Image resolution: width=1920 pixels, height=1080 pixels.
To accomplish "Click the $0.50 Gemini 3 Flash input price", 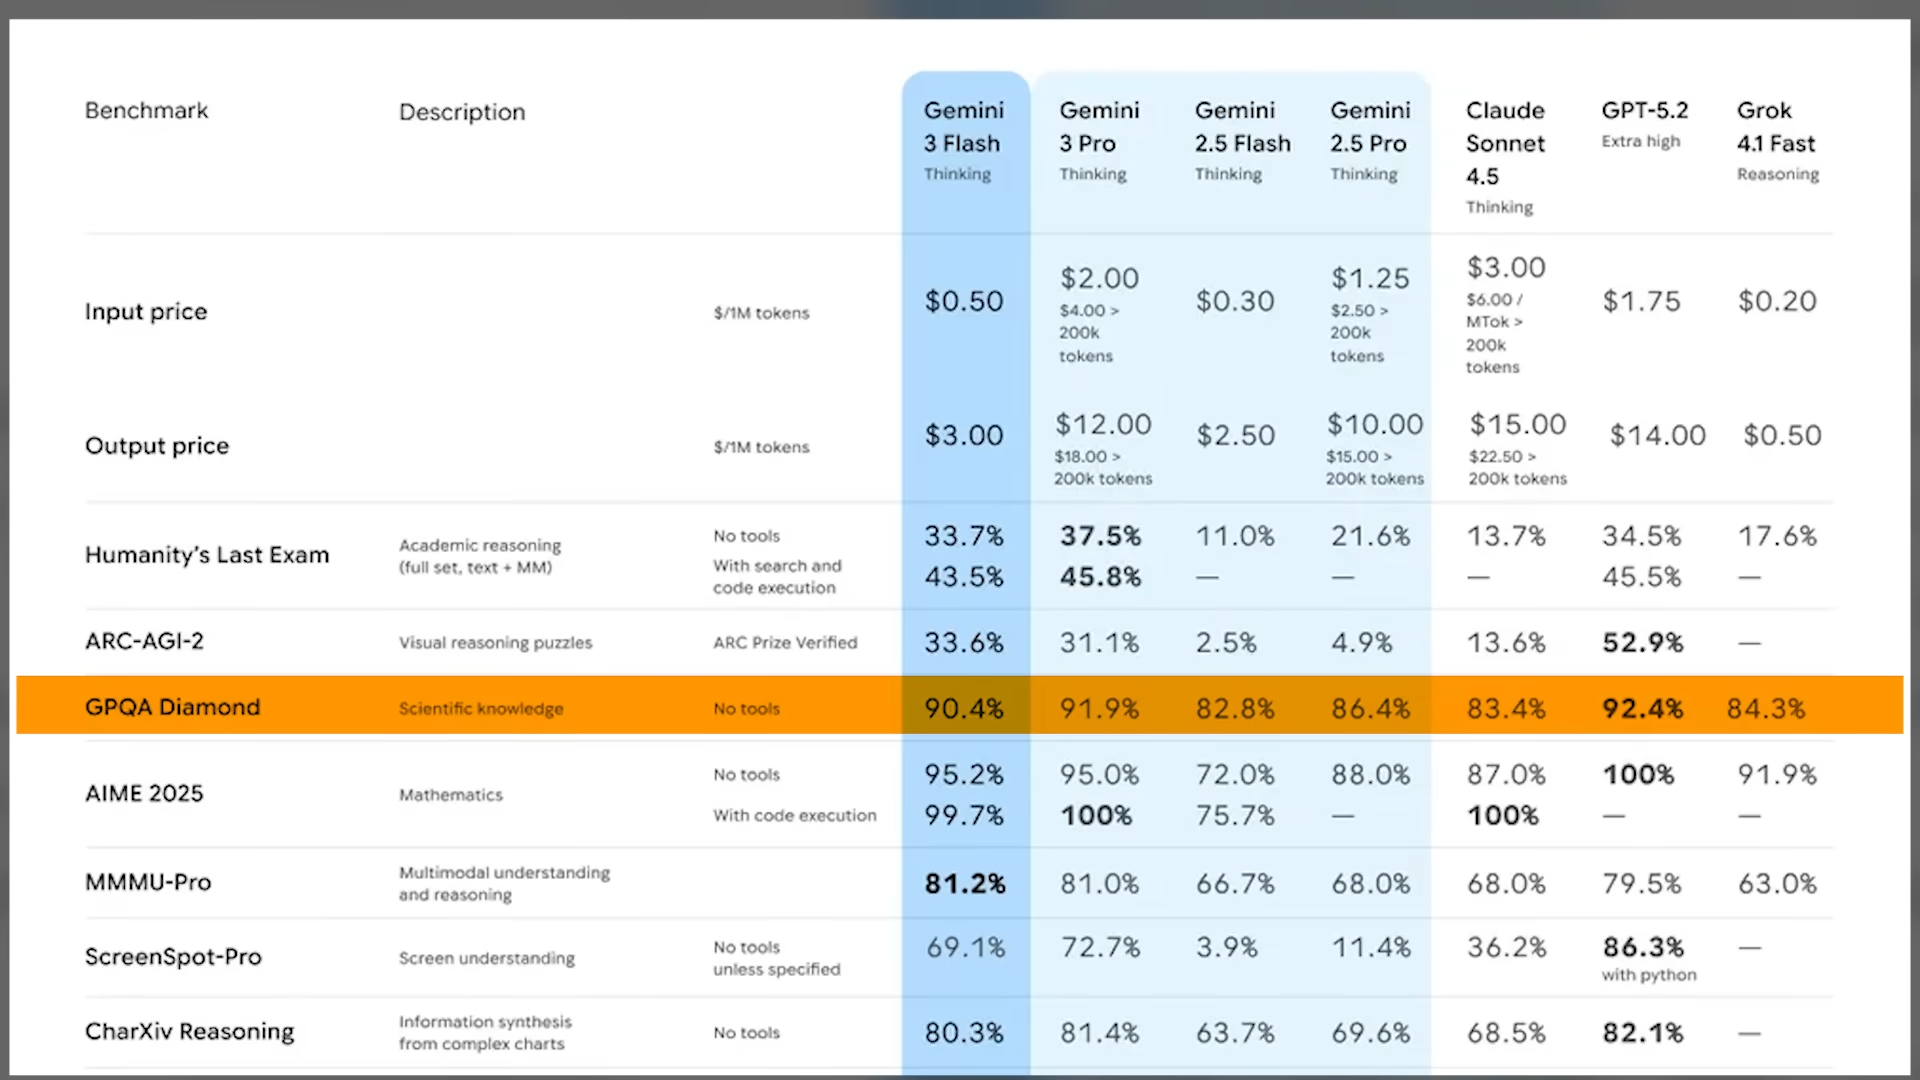I will 963,301.
